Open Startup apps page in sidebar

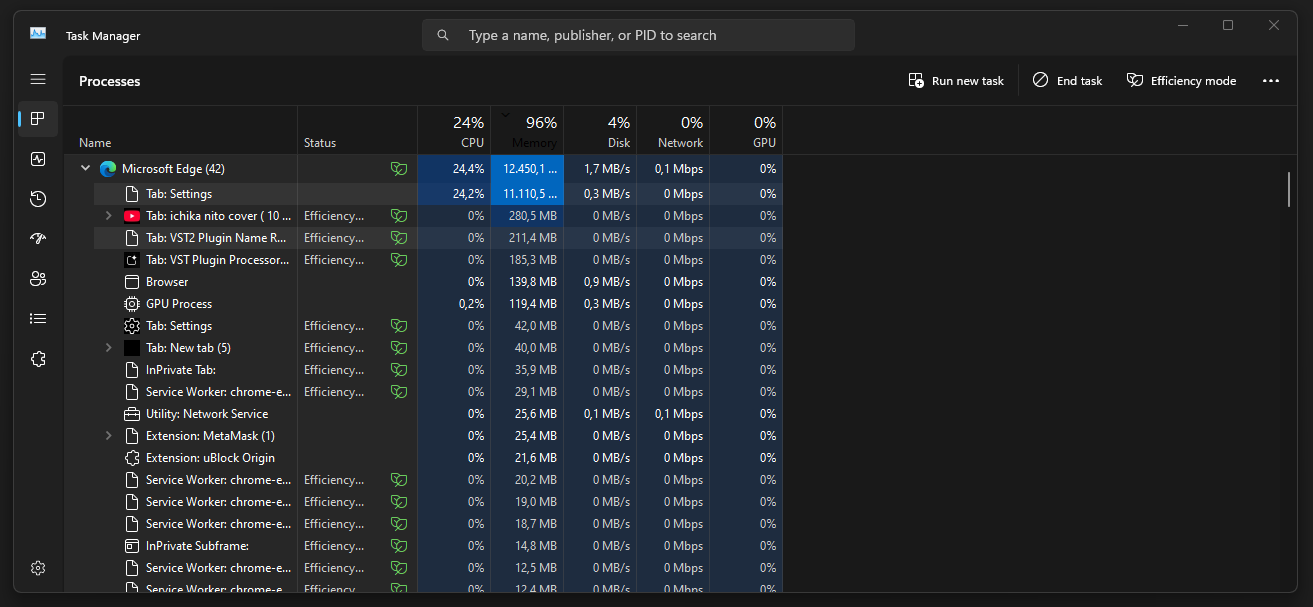[38, 239]
